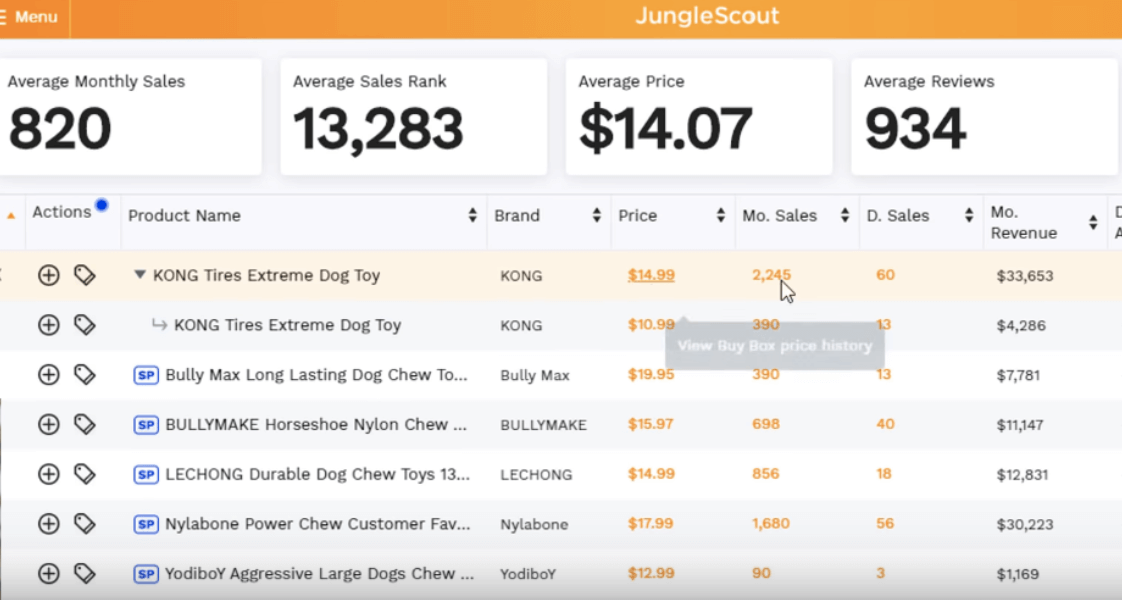Image resolution: width=1122 pixels, height=600 pixels.
Task: Sort table by Product Name column arrows
Action: (x=472, y=215)
